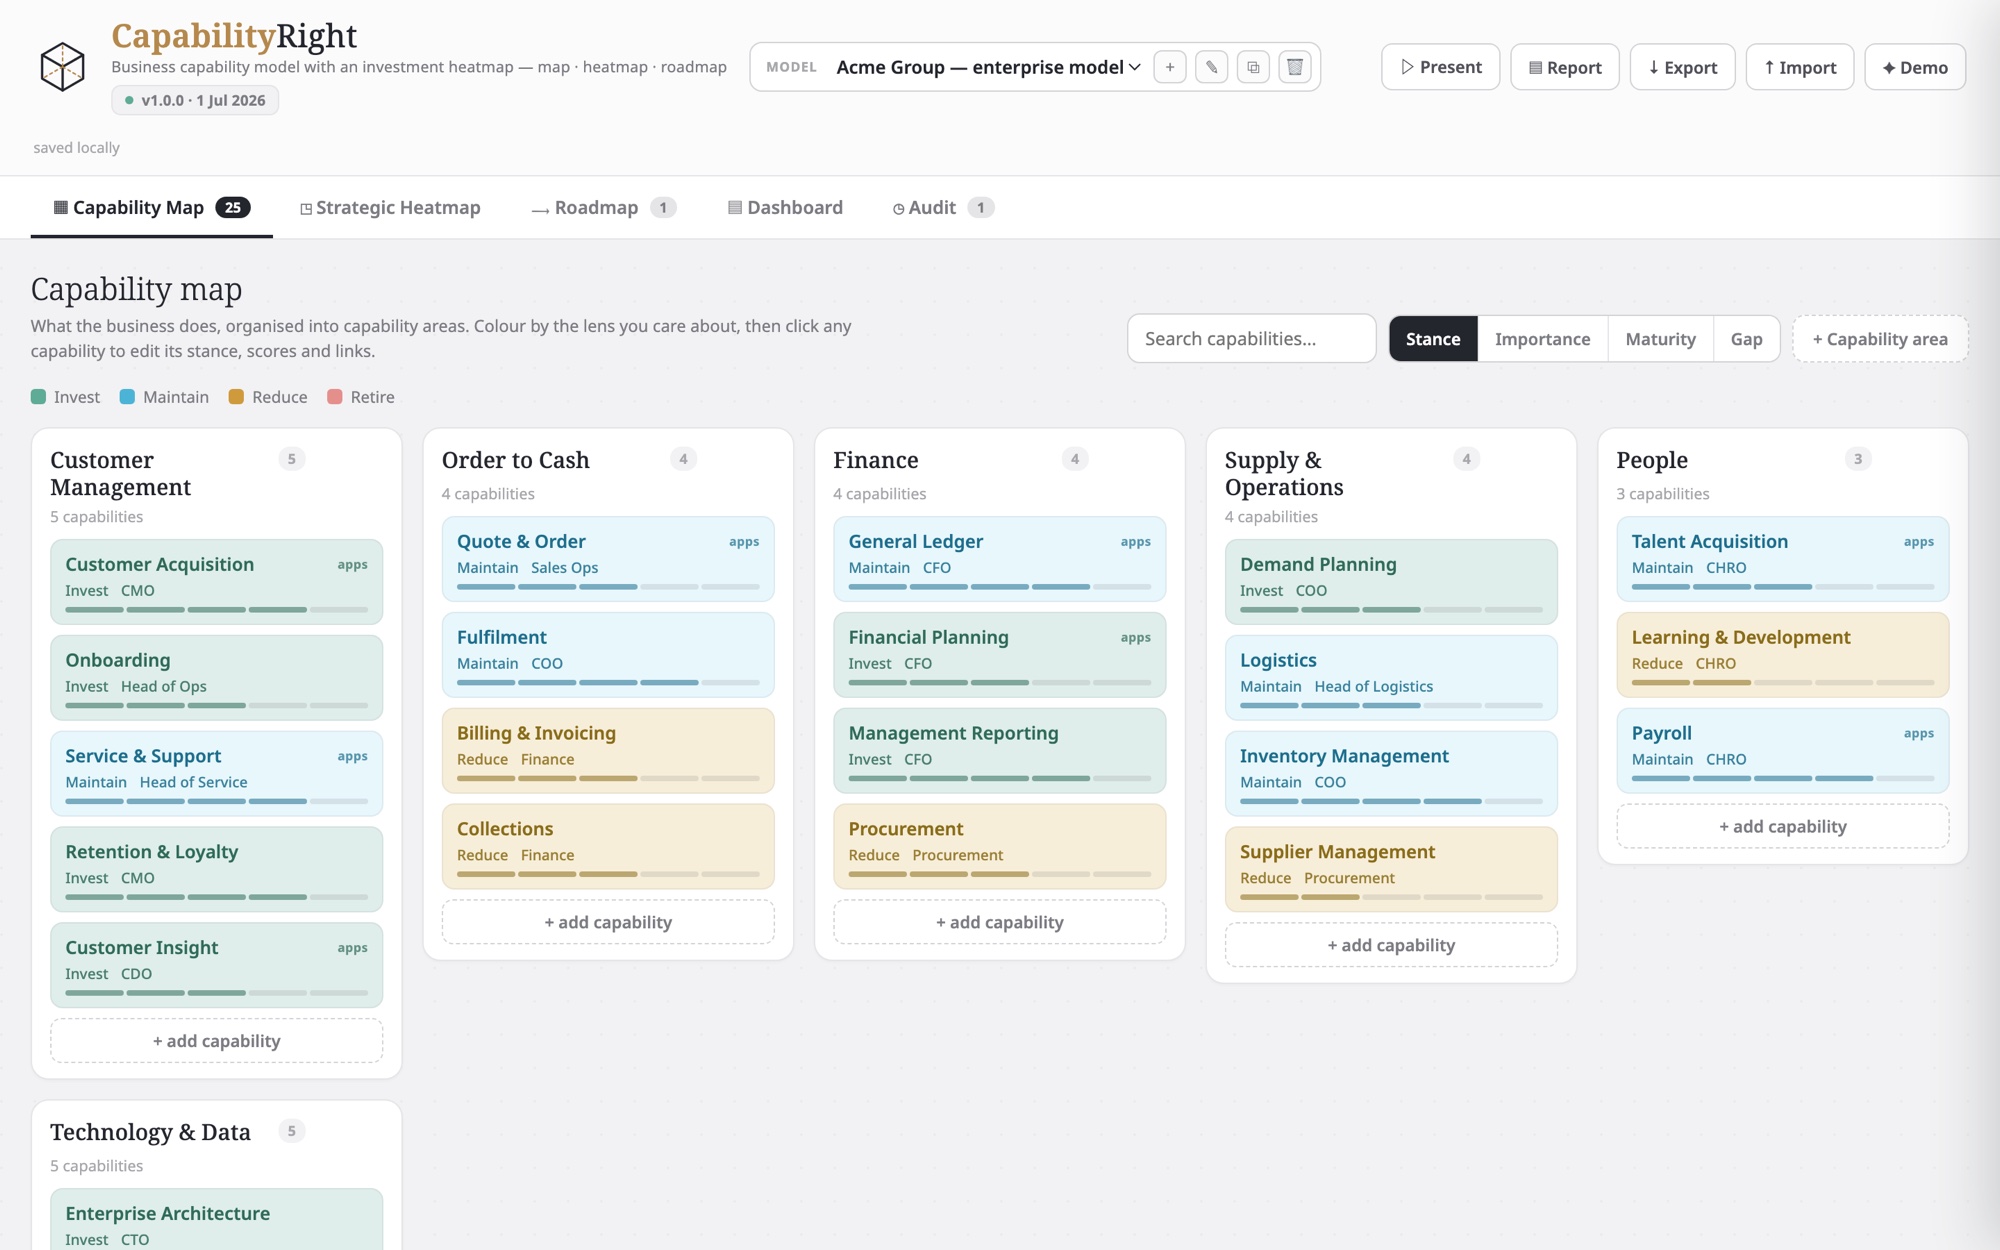Click the CapabilityRight cube logo
Screen dimensions: 2000x1250
click(62, 67)
